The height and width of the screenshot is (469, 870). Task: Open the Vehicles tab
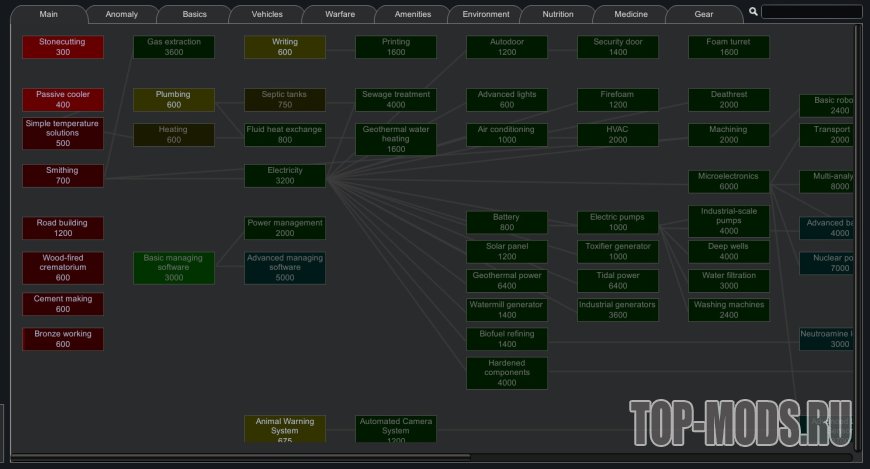tap(267, 15)
